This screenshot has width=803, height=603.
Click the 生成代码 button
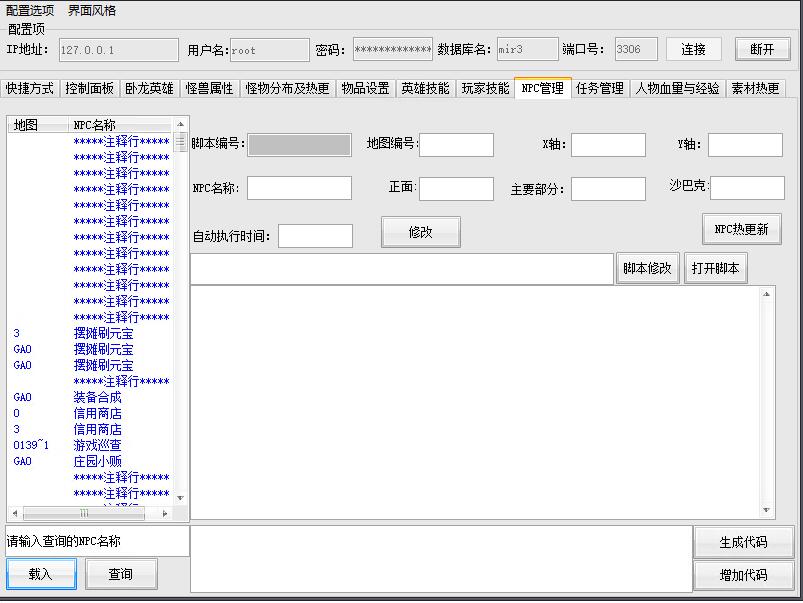[743, 542]
